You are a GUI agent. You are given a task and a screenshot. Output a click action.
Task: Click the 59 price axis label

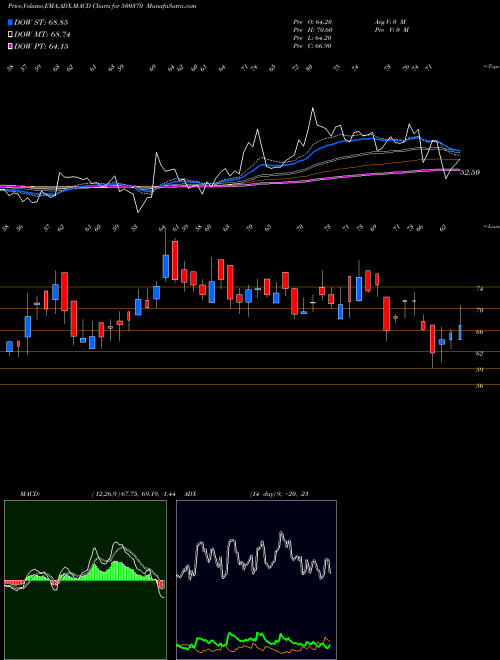tap(479, 370)
